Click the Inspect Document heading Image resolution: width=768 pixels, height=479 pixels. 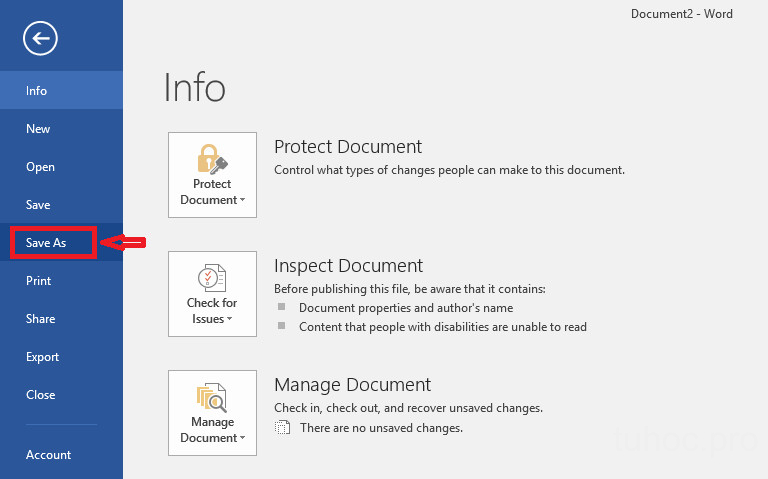pyautogui.click(x=348, y=266)
